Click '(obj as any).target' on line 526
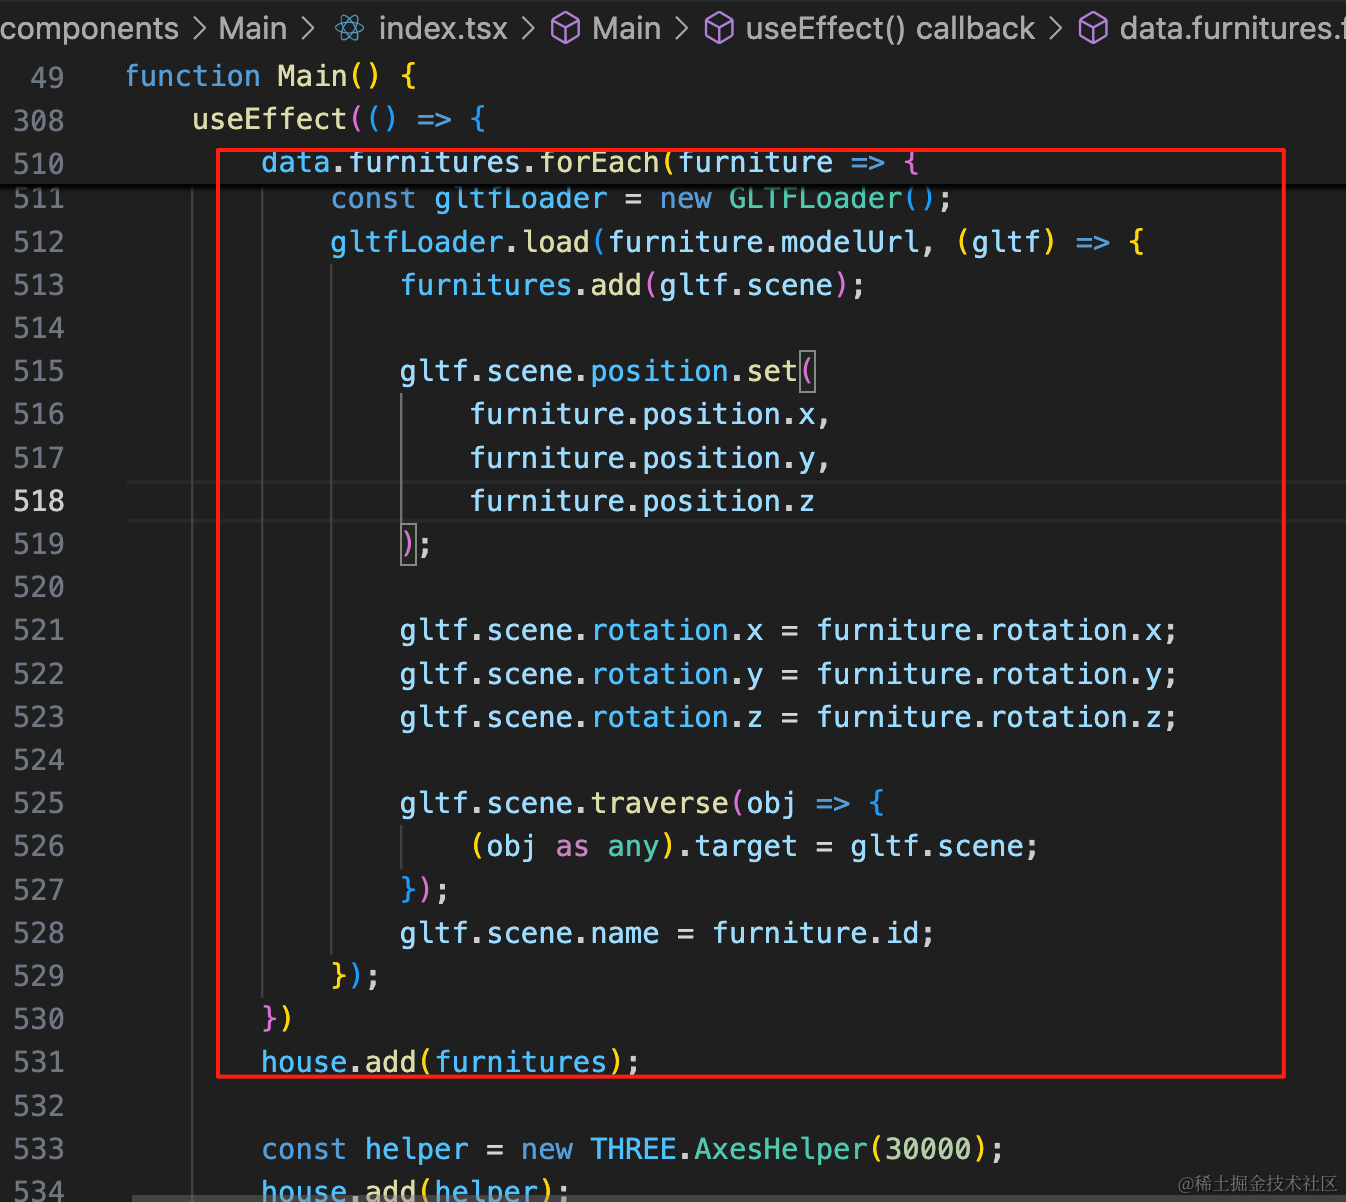Screen dimensions: 1346x1202 [x=634, y=846]
